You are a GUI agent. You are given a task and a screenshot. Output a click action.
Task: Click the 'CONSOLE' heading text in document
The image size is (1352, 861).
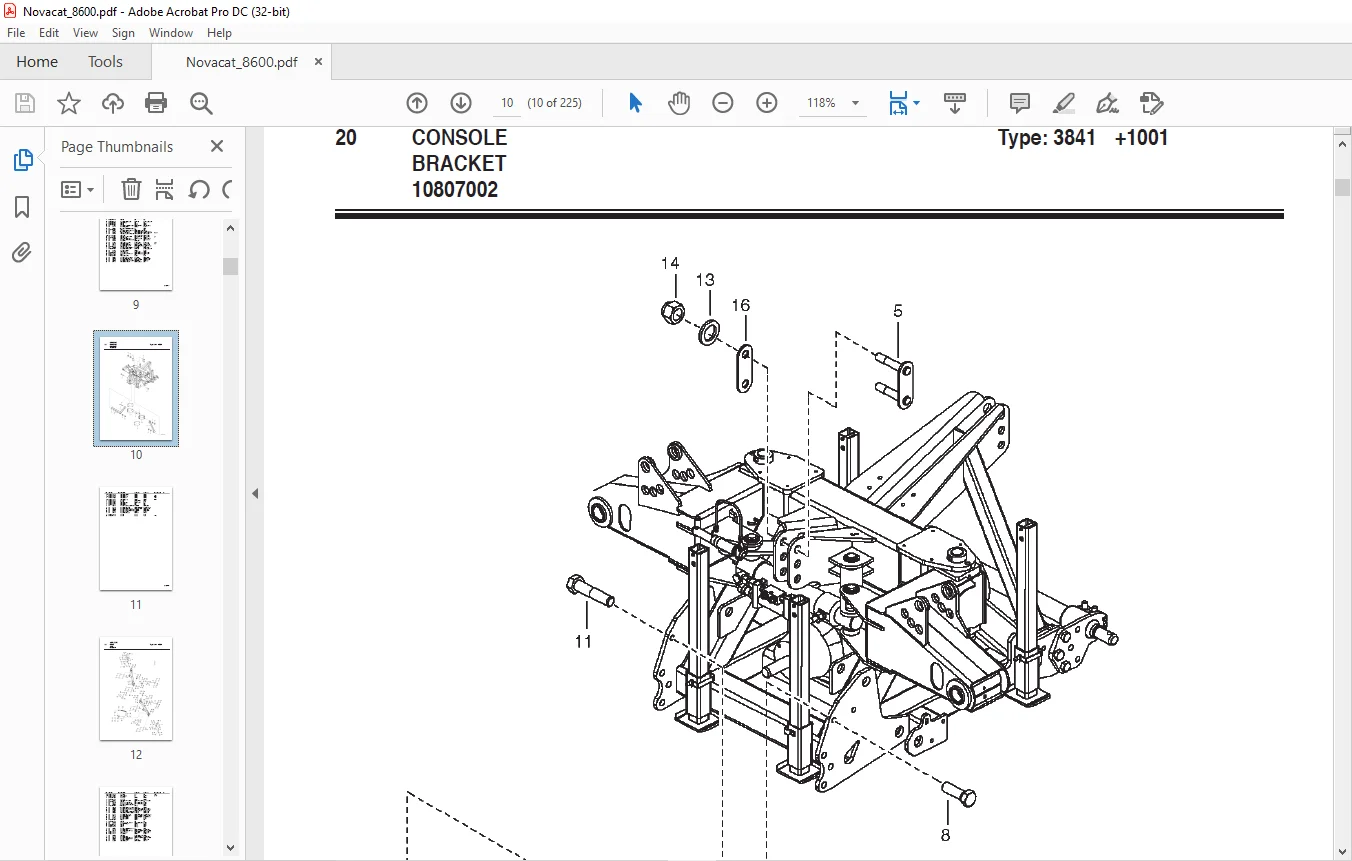[459, 138]
